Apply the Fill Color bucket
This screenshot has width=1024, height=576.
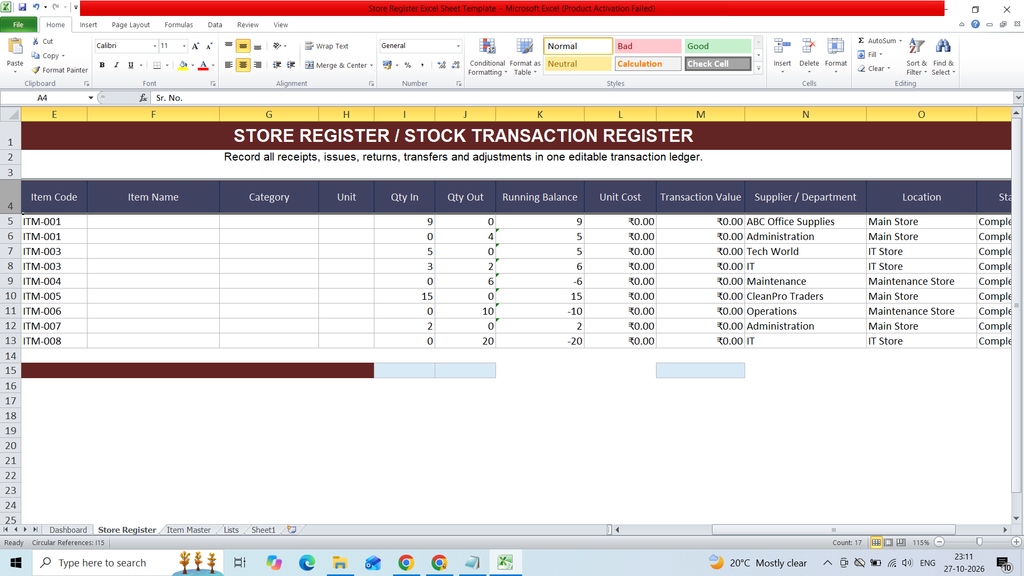pyautogui.click(x=183, y=65)
